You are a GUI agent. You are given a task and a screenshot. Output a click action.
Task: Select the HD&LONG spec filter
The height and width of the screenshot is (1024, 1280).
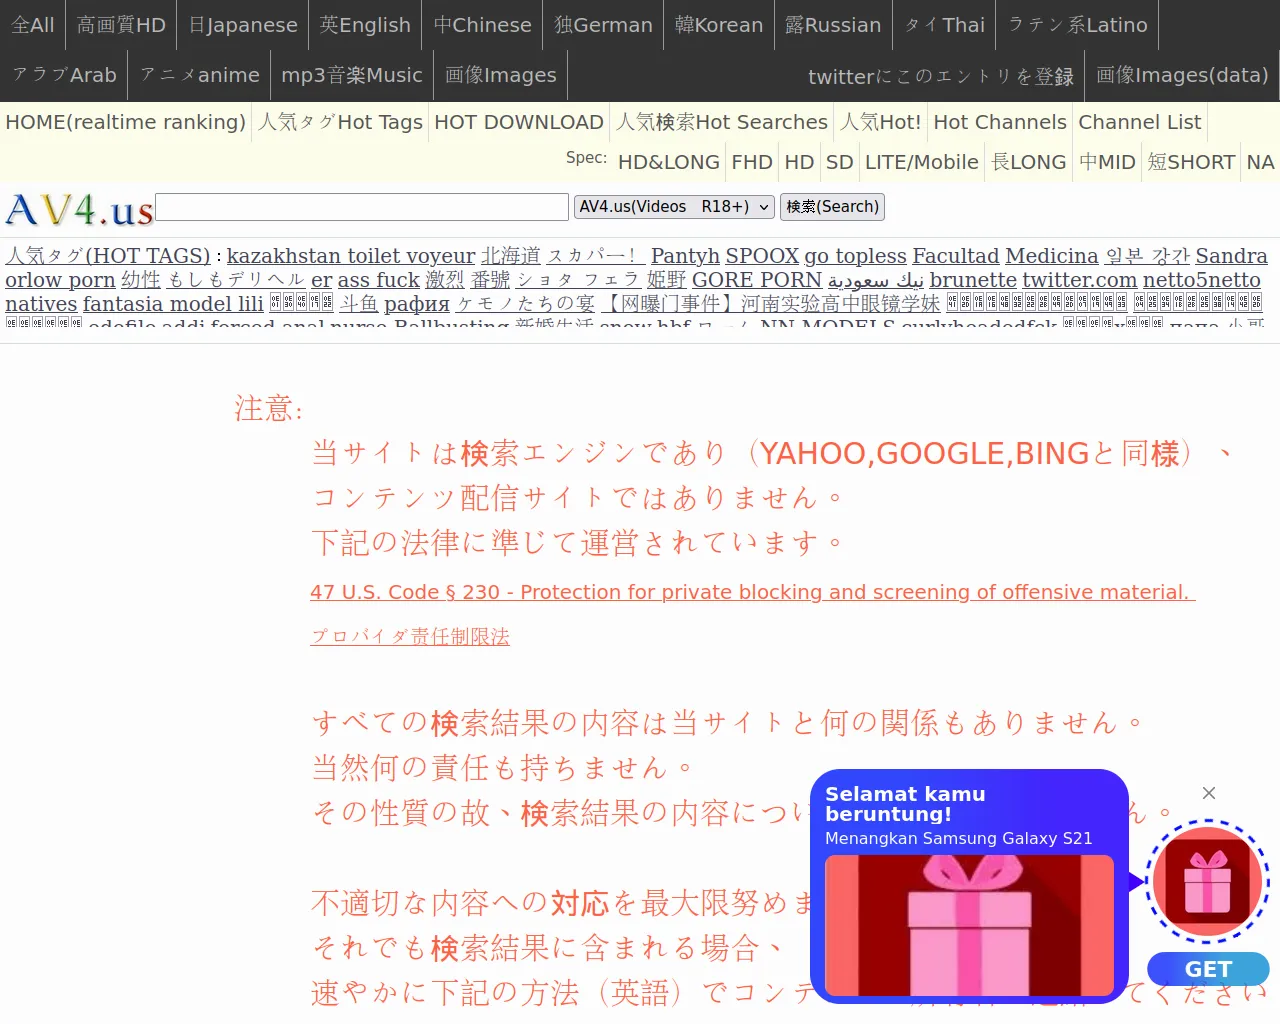point(668,162)
